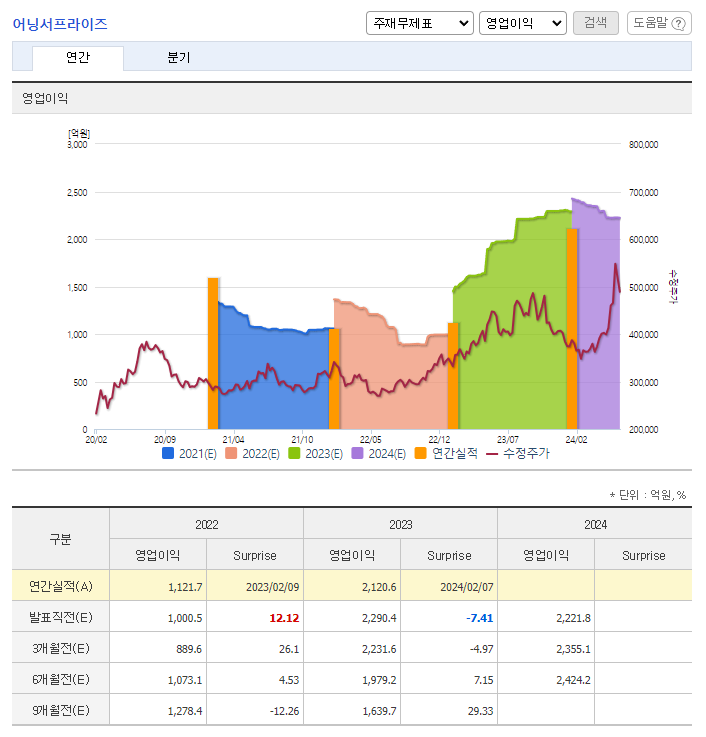The height and width of the screenshot is (737, 706).
Task: Click the 1,121.7 value cell
Action: [158, 586]
